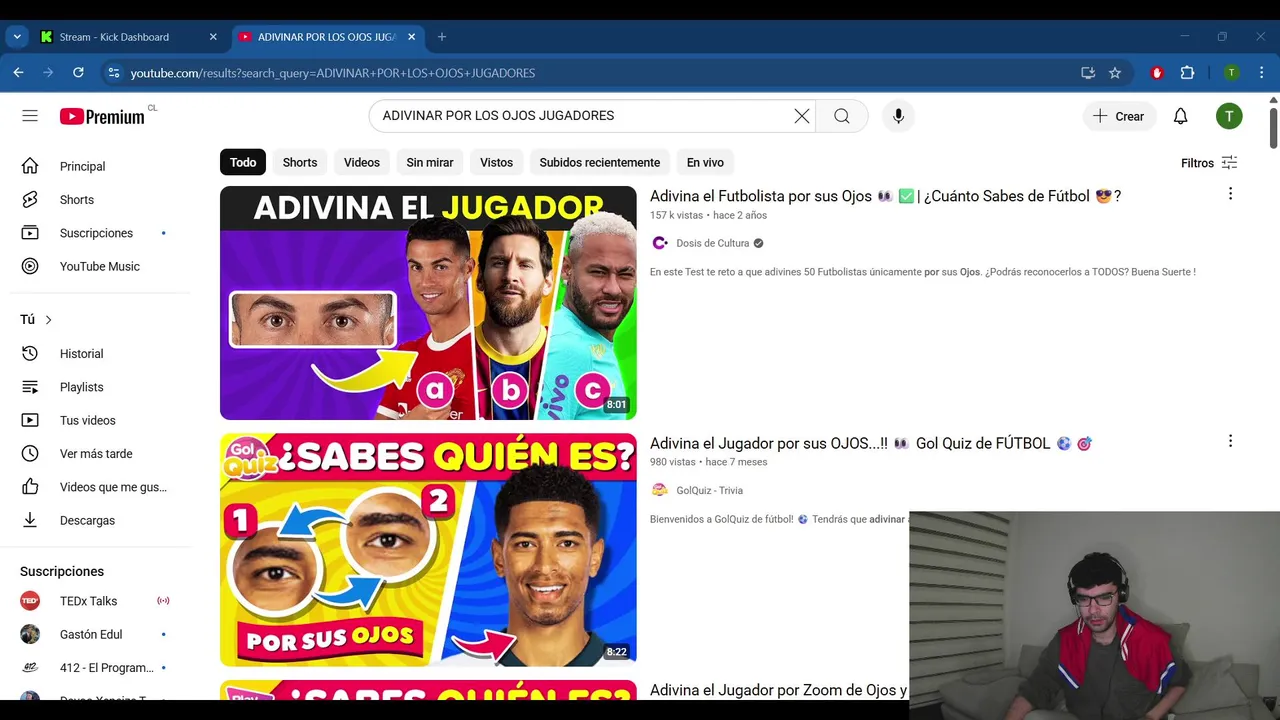
Task: Reload the page in browser
Action: click(78, 73)
